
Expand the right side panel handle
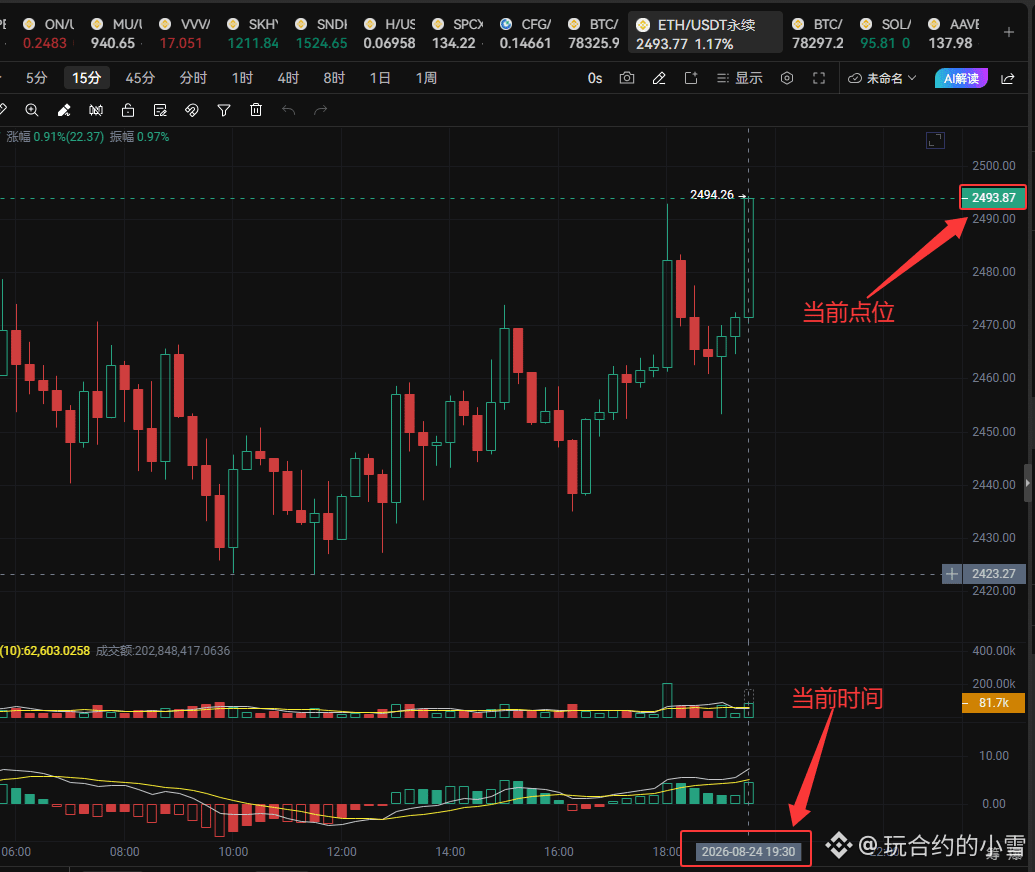click(1028, 483)
